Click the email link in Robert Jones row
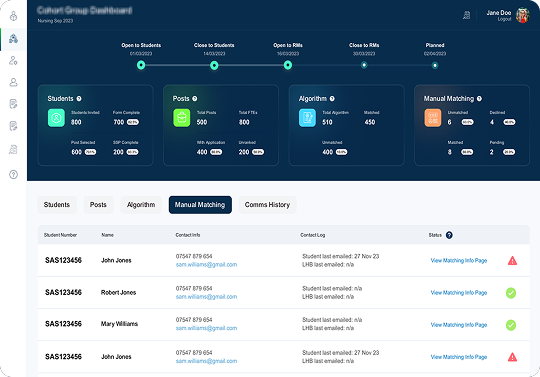The height and width of the screenshot is (377, 540). point(206,297)
